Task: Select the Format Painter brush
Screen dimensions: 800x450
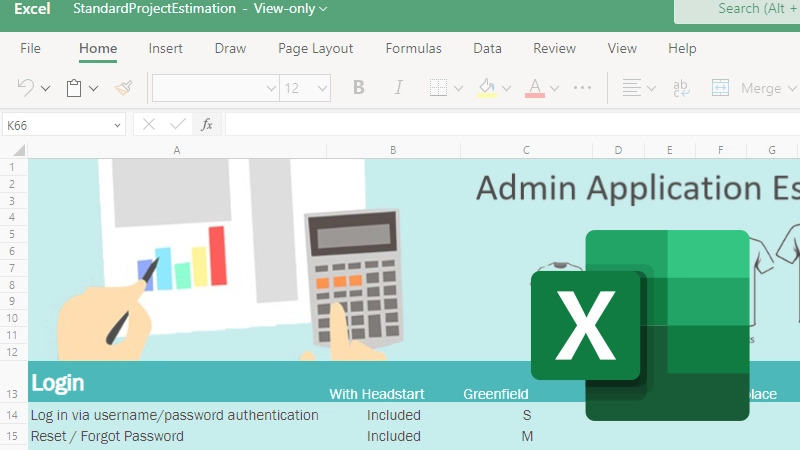Action: 123,88
